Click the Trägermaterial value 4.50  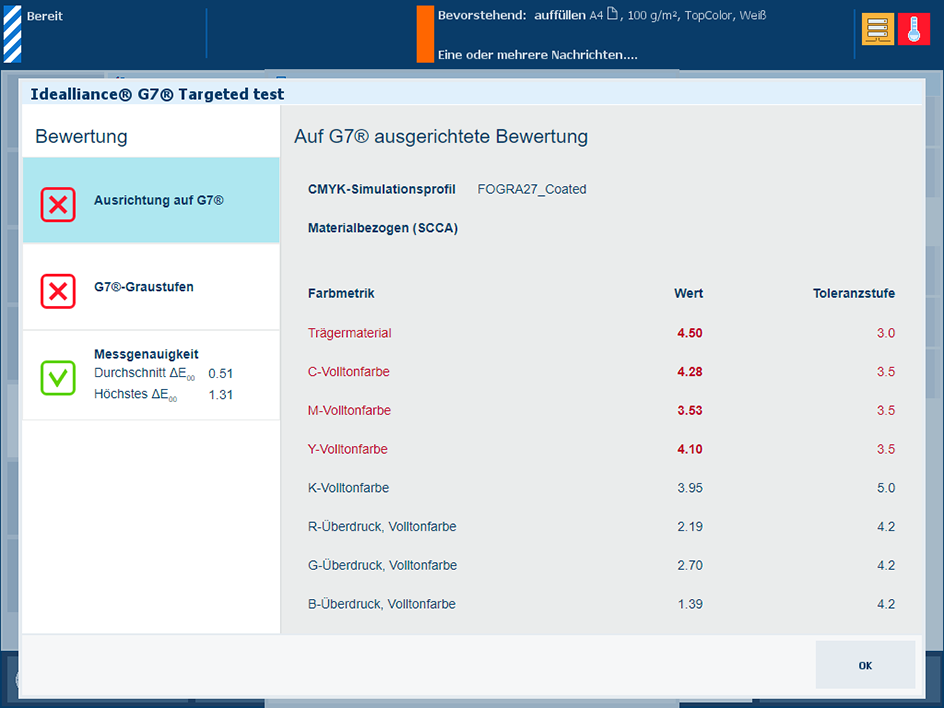[690, 333]
